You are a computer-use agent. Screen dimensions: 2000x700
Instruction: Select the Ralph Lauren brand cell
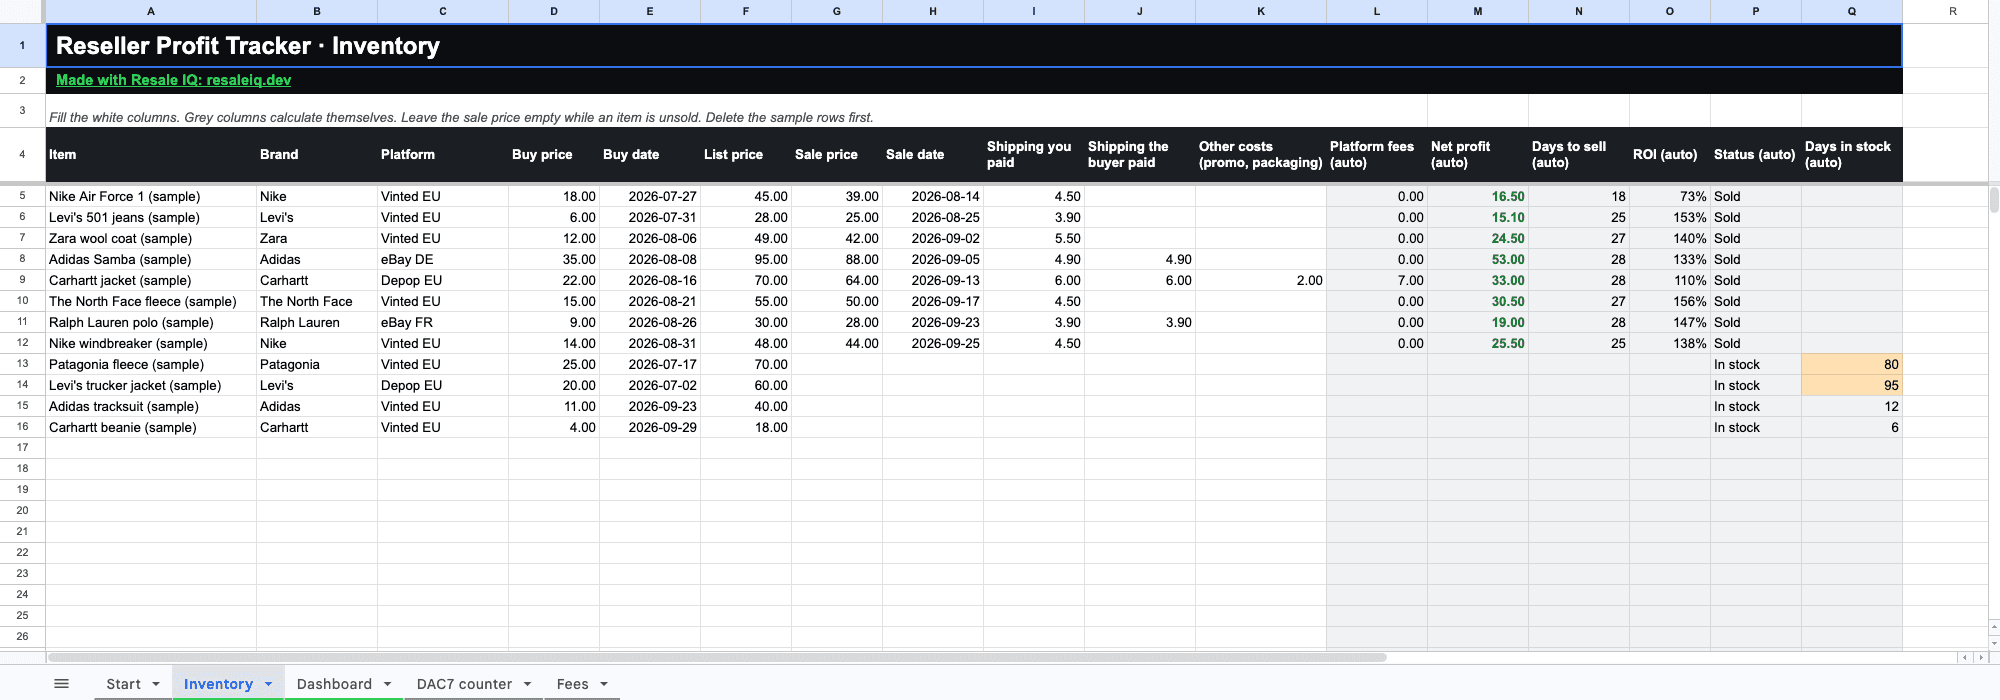point(317,323)
